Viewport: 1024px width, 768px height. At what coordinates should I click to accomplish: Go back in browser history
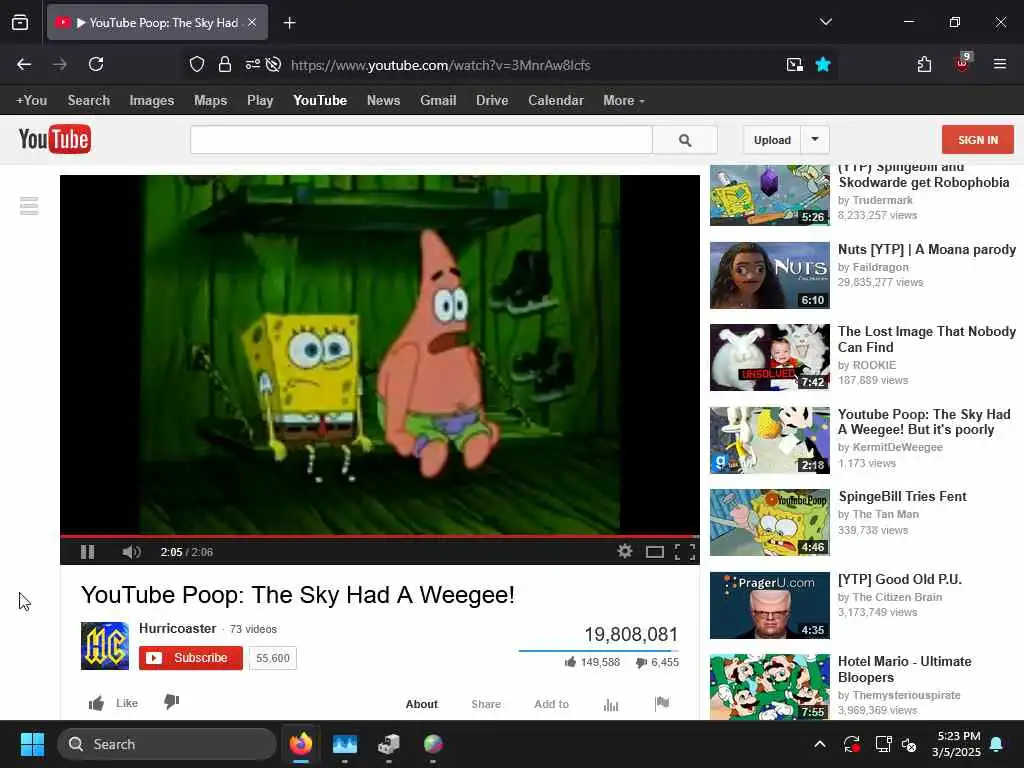click(x=24, y=64)
